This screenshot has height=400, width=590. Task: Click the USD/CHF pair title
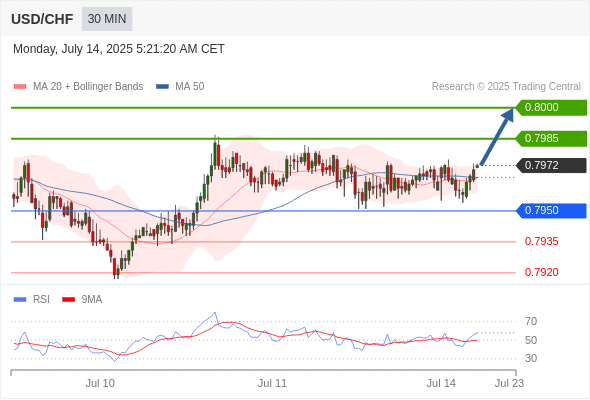tap(42, 19)
